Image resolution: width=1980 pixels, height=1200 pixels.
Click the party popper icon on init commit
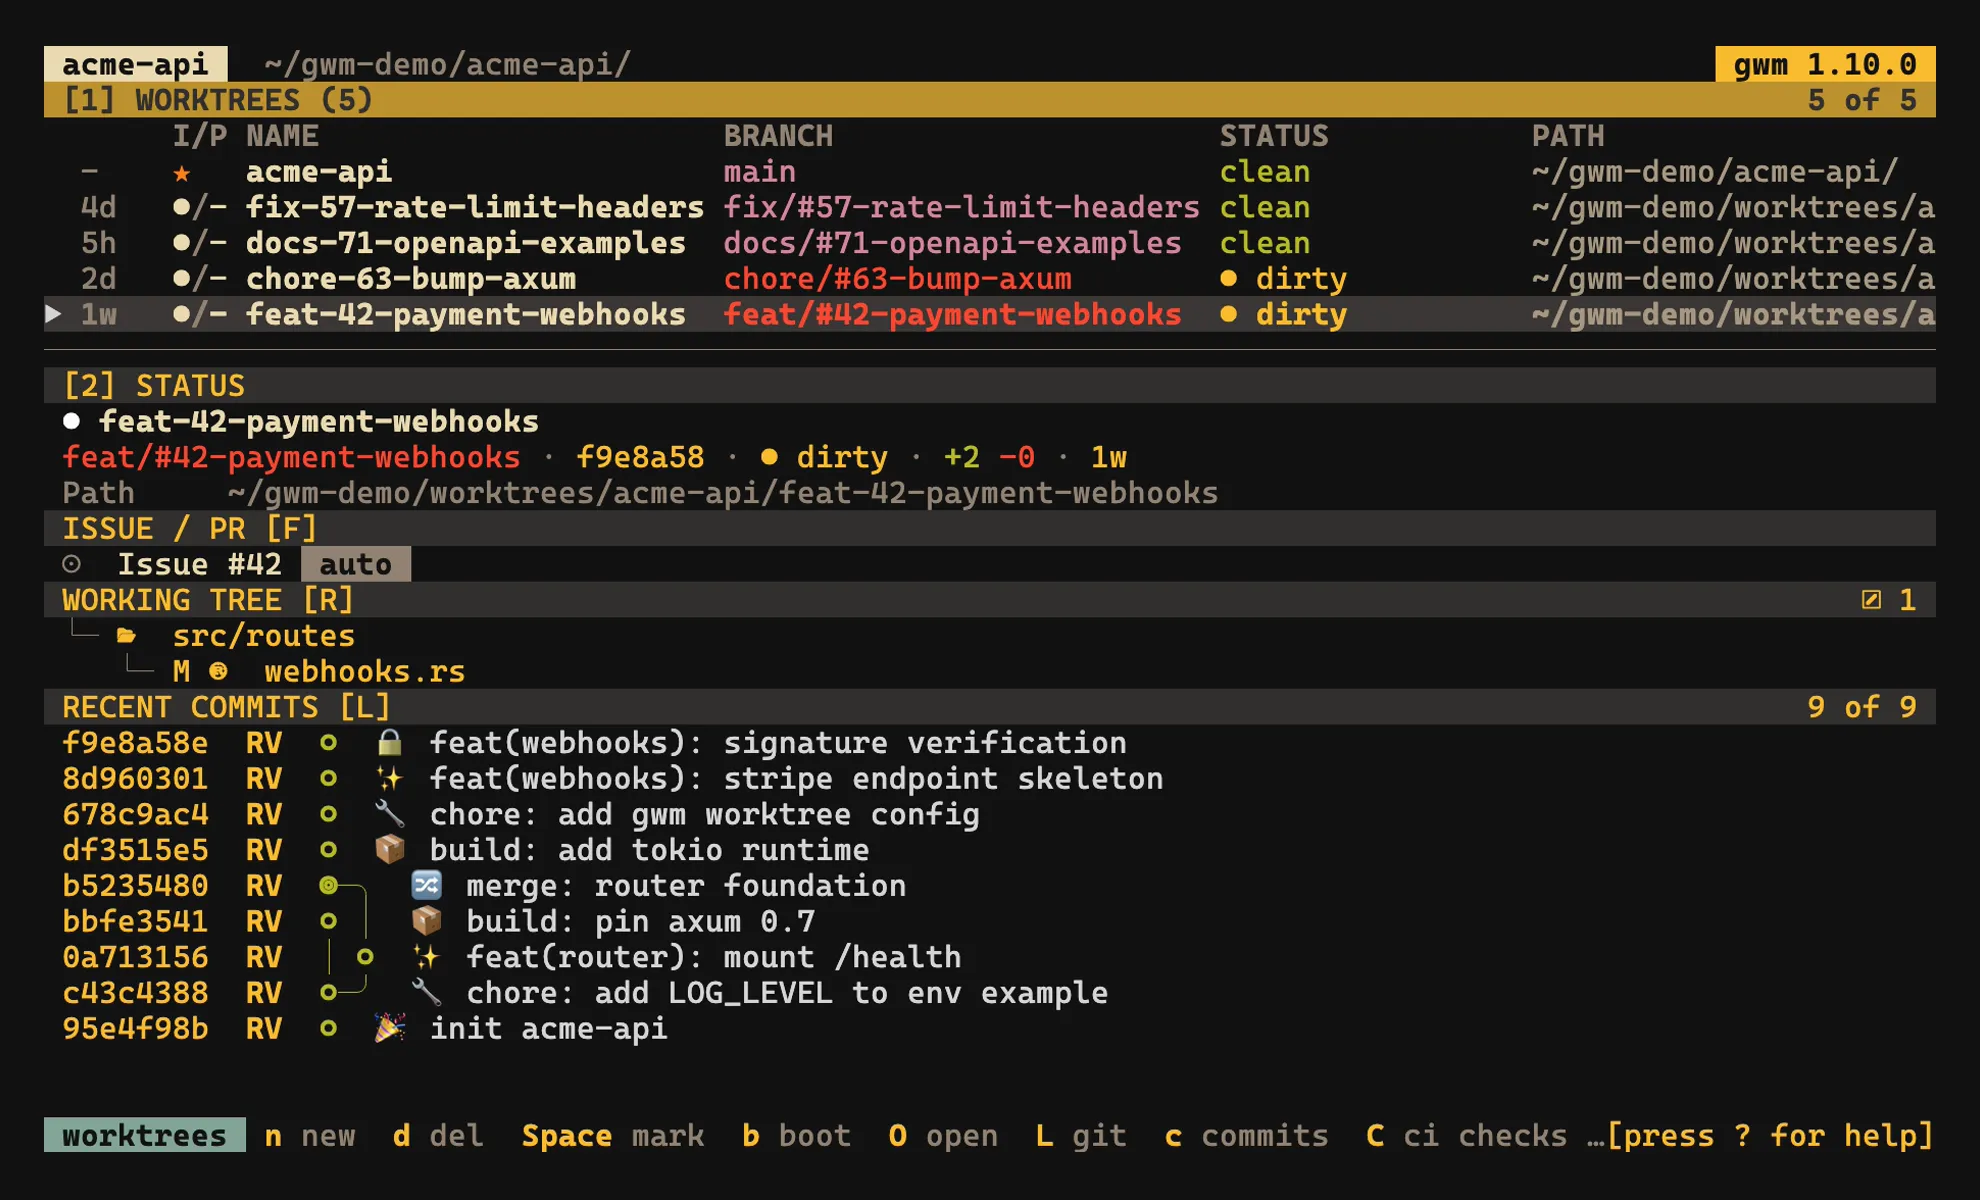pos(389,1028)
